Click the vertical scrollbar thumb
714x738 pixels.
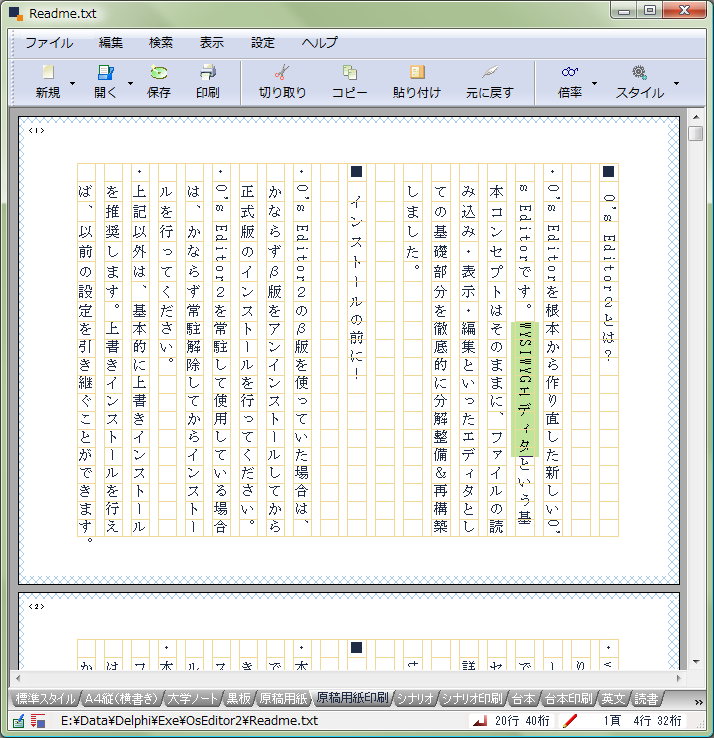coord(696,133)
